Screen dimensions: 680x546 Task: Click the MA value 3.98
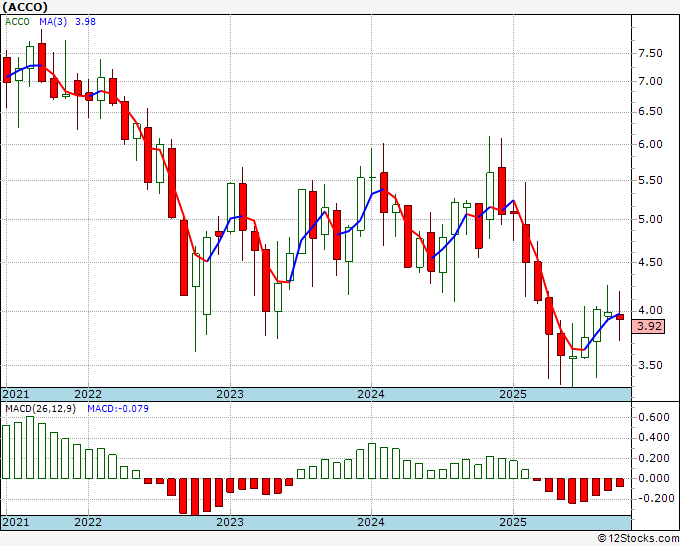pyautogui.click(x=85, y=22)
